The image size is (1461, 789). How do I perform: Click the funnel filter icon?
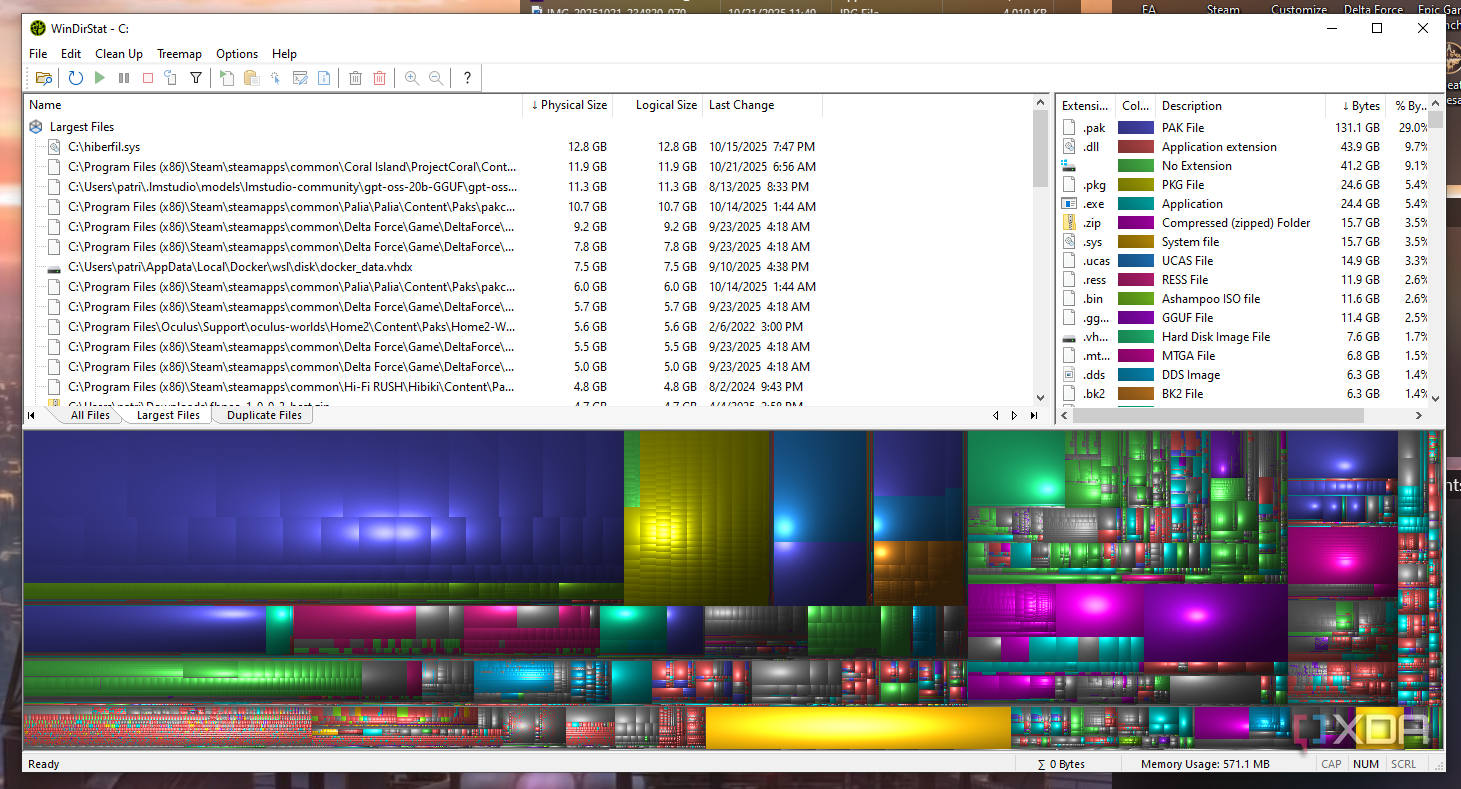pyautogui.click(x=196, y=78)
